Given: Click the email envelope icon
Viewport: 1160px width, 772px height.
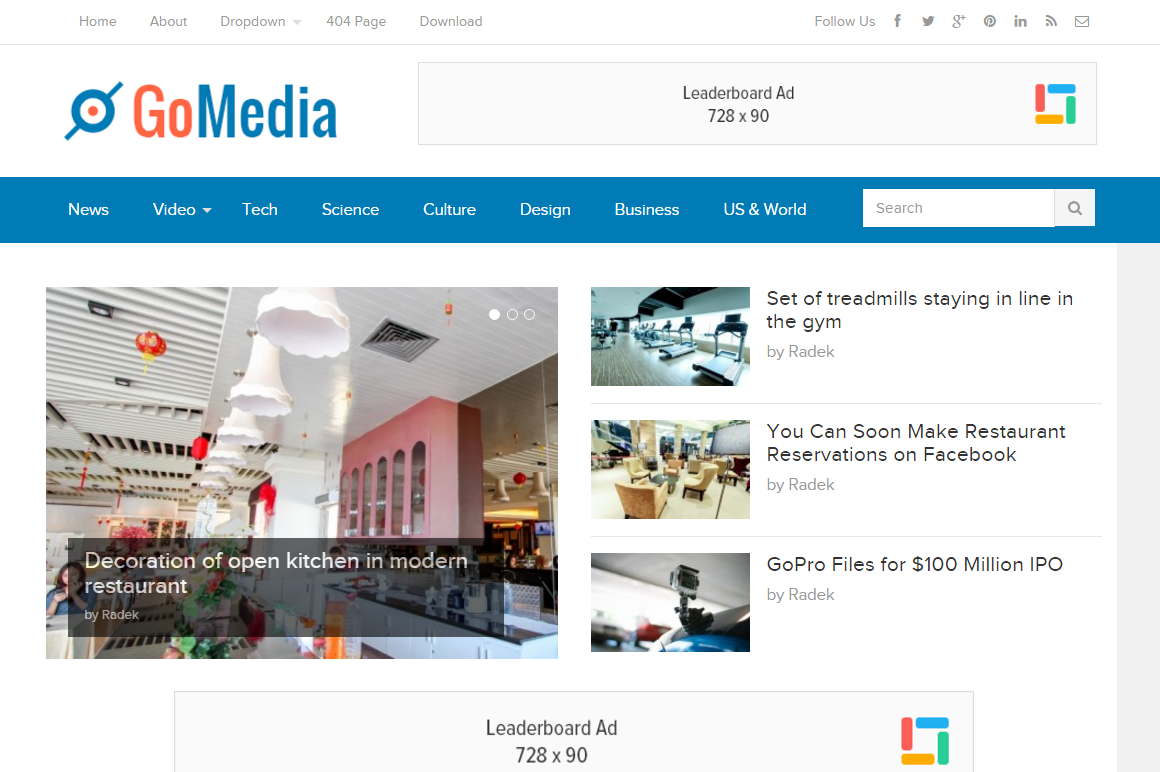Looking at the screenshot, I should pyautogui.click(x=1082, y=21).
